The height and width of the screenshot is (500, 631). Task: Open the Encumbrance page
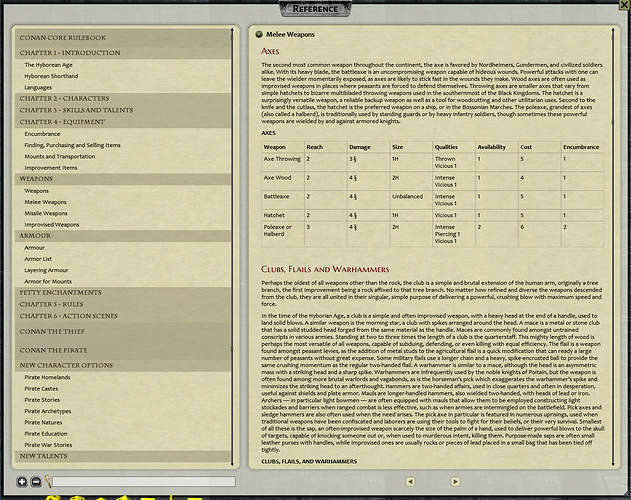42,134
